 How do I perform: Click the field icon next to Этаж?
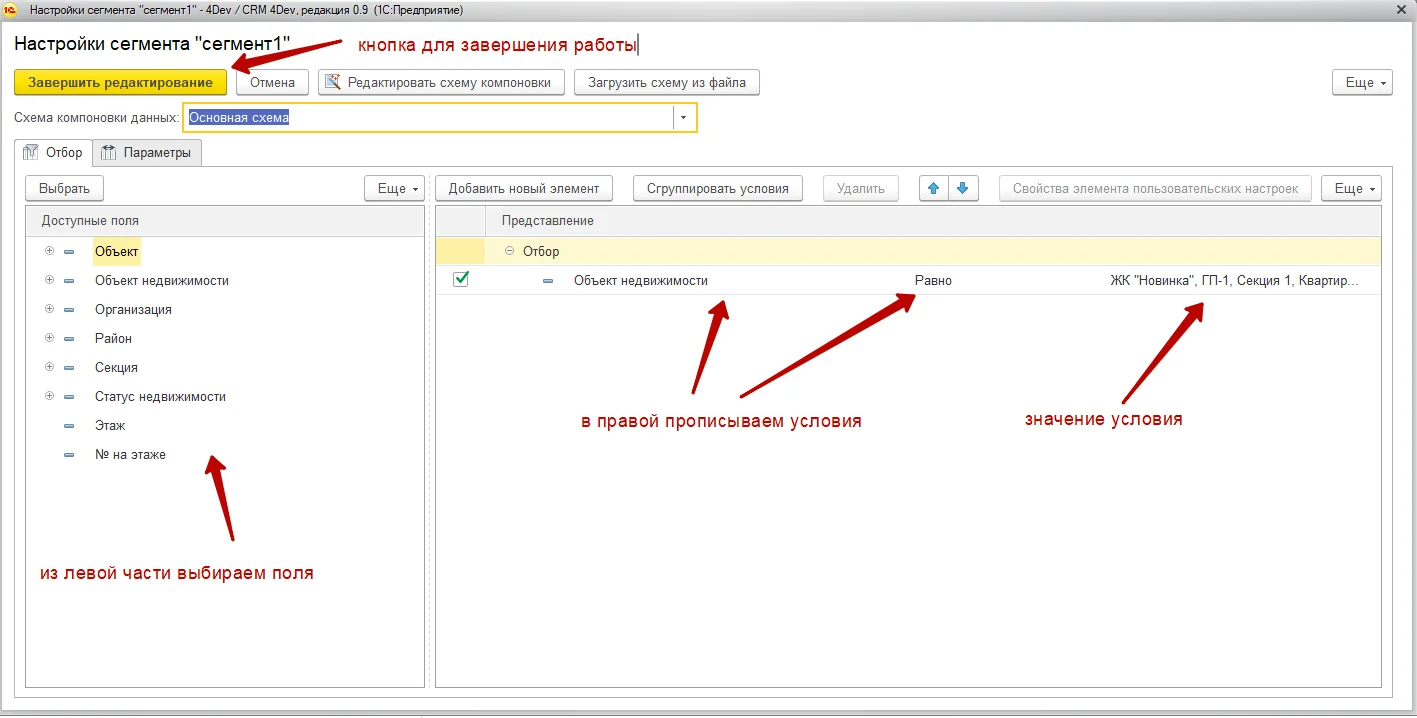click(69, 426)
